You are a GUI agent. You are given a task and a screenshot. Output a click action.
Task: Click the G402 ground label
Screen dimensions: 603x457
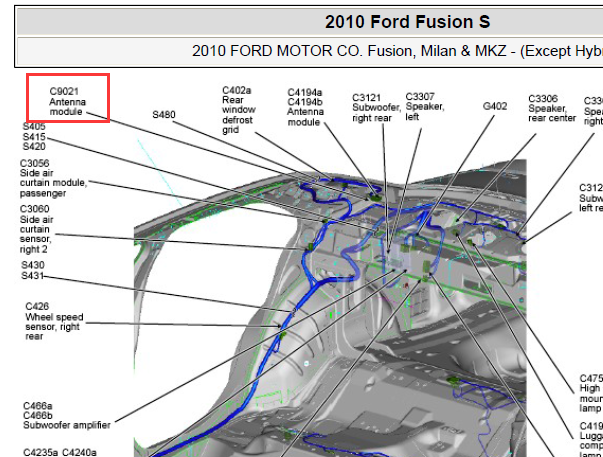coord(495,106)
